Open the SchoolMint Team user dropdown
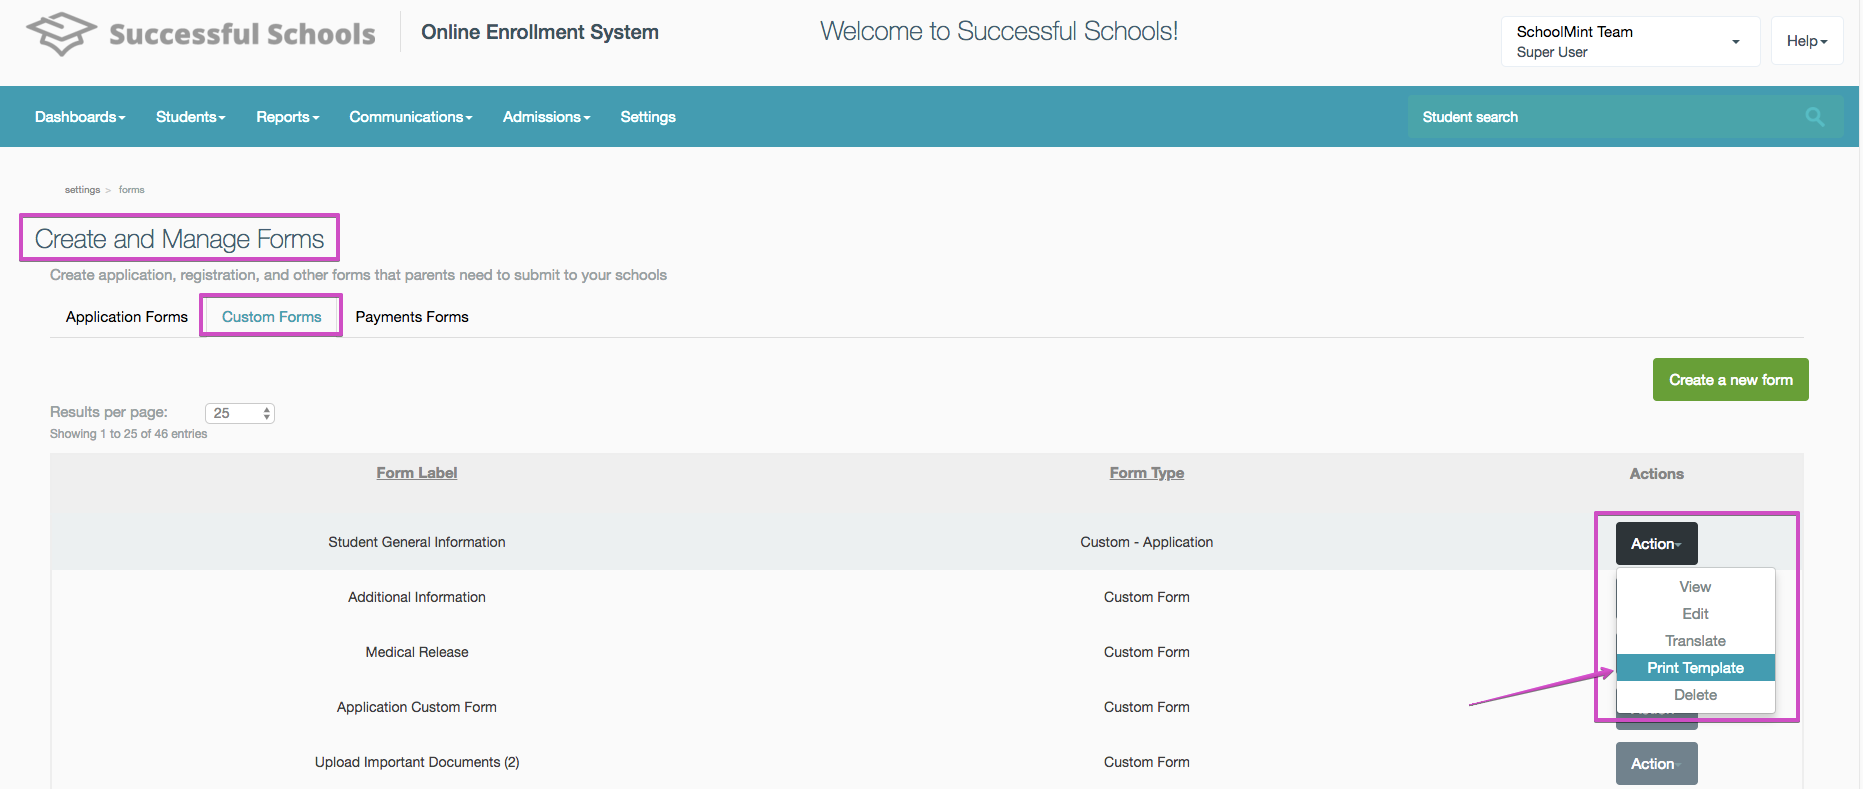Screen dimensions: 1863x789 click(x=1630, y=42)
